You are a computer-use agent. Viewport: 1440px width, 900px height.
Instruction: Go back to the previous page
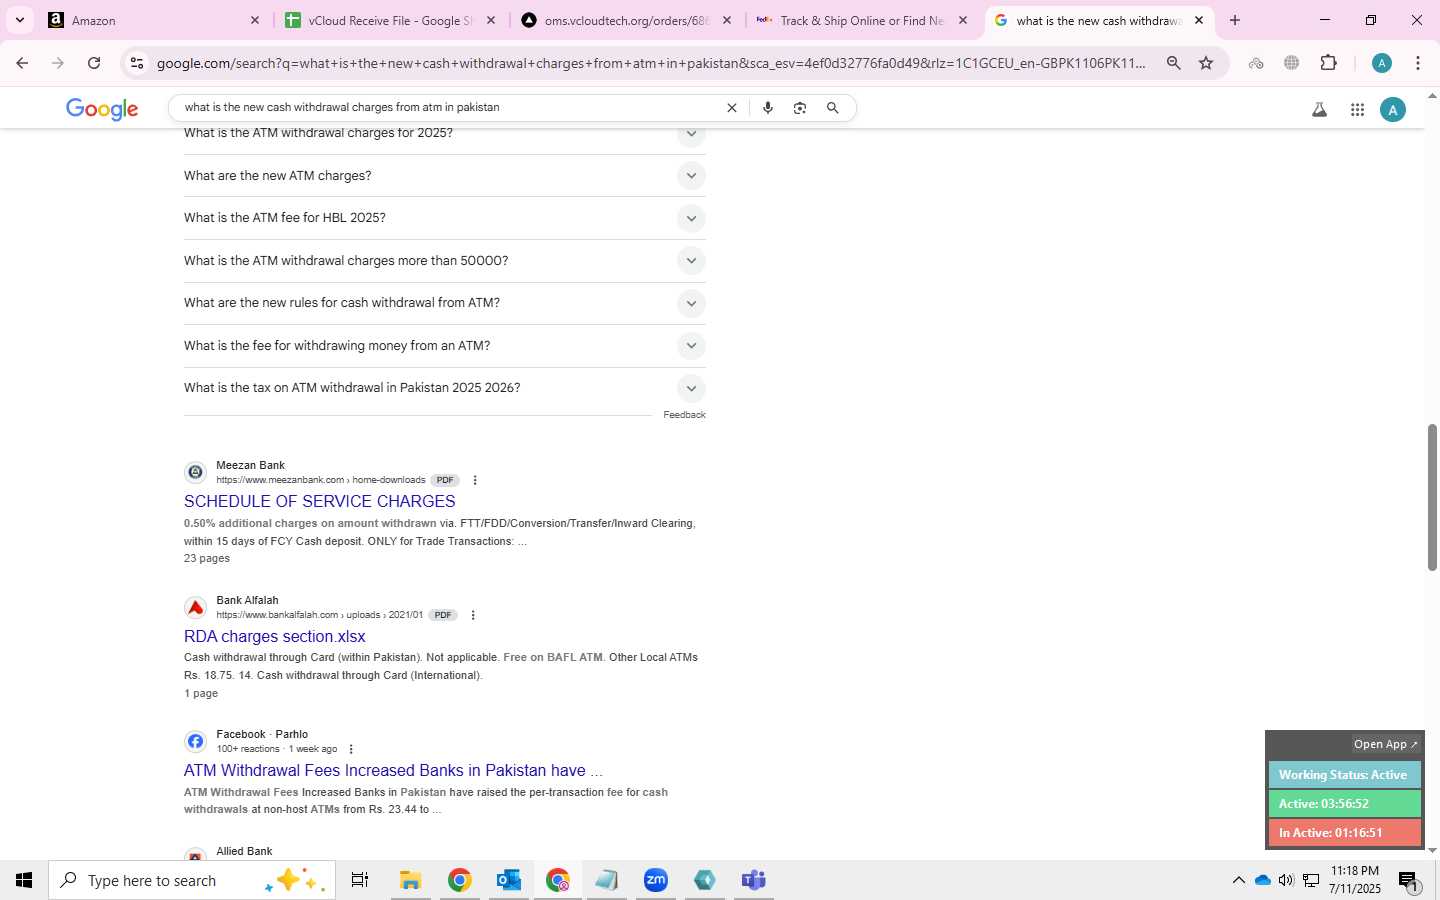[x=22, y=63]
